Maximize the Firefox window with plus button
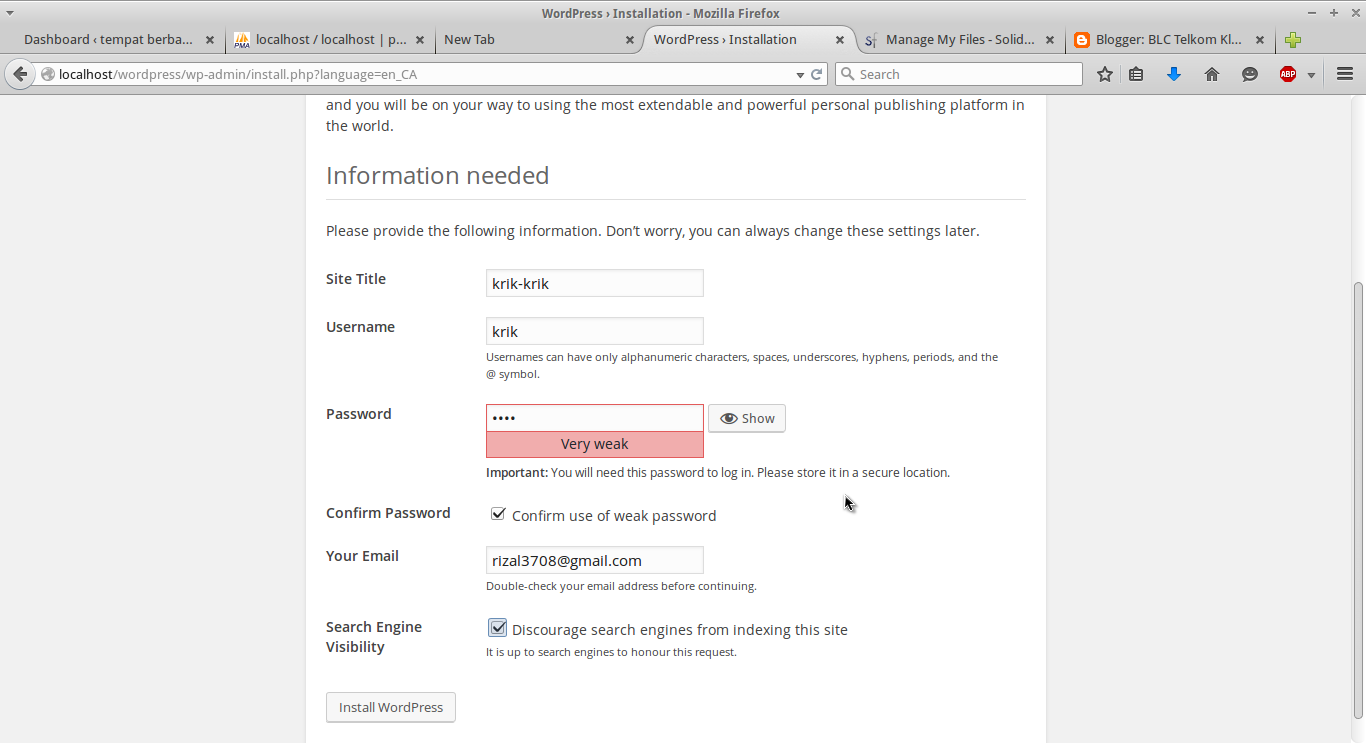 [x=1333, y=13]
